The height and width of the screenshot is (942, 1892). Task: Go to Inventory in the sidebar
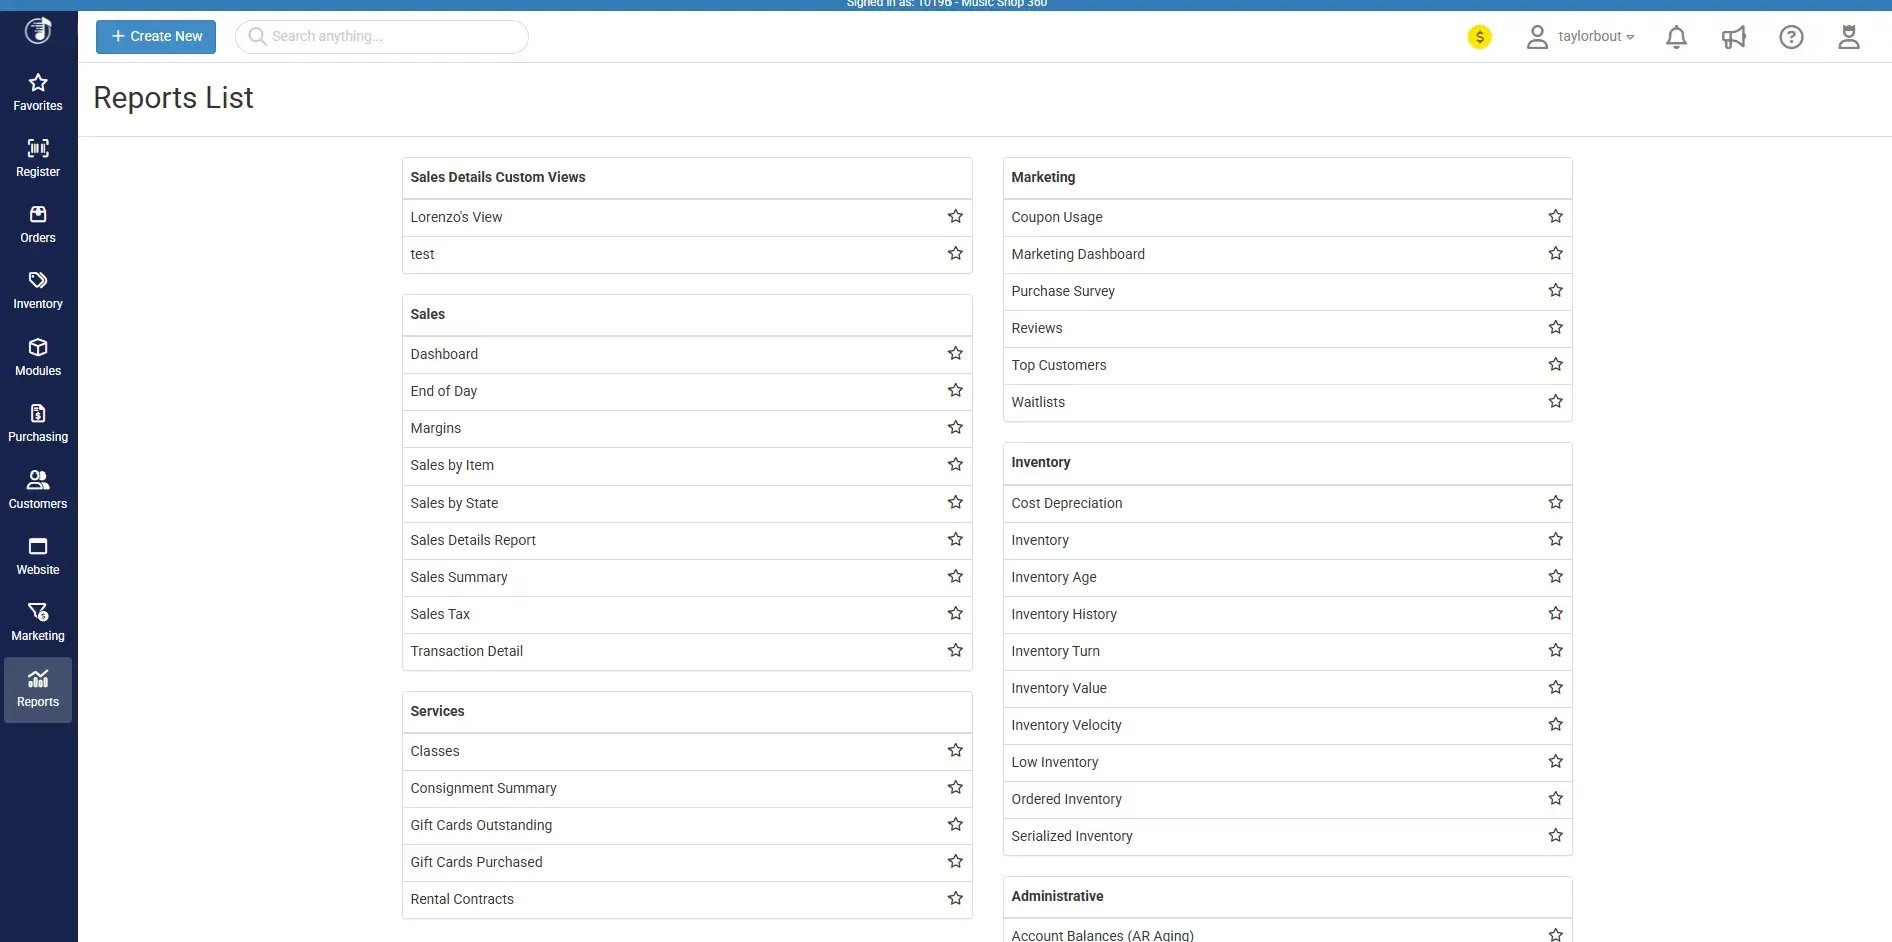point(38,290)
